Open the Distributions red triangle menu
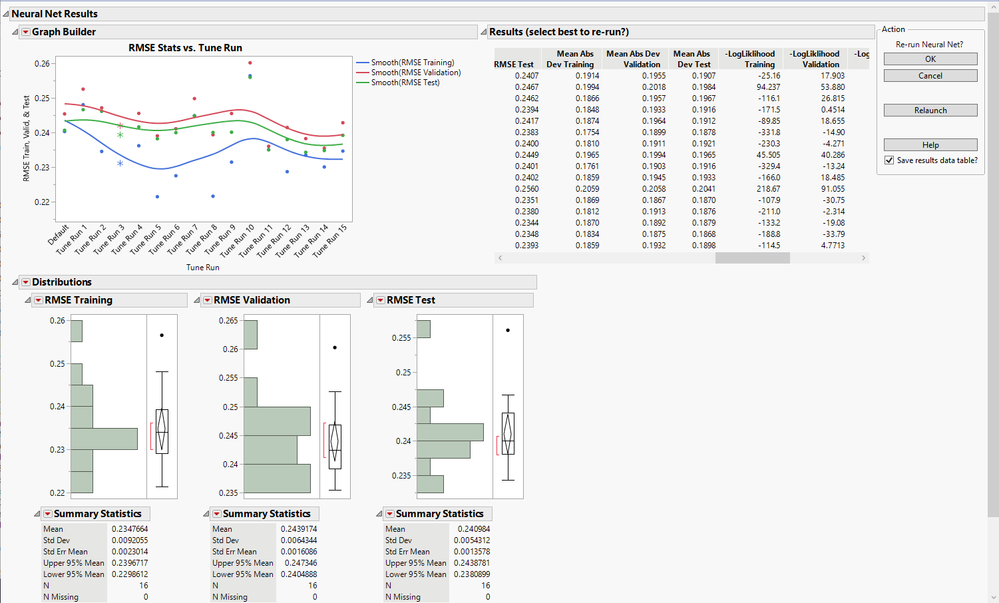Viewport: 999px width, 603px height. click(25, 282)
